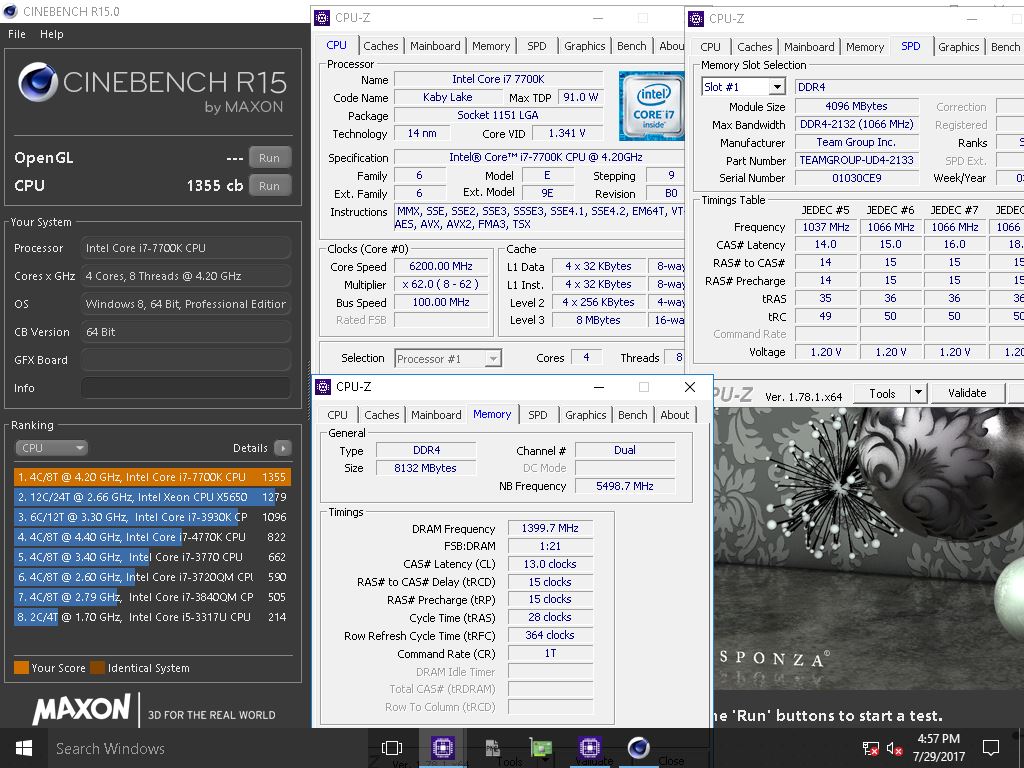Switch to Cinebench via taskbar icon
Screen dimensions: 1024x768
(638, 747)
